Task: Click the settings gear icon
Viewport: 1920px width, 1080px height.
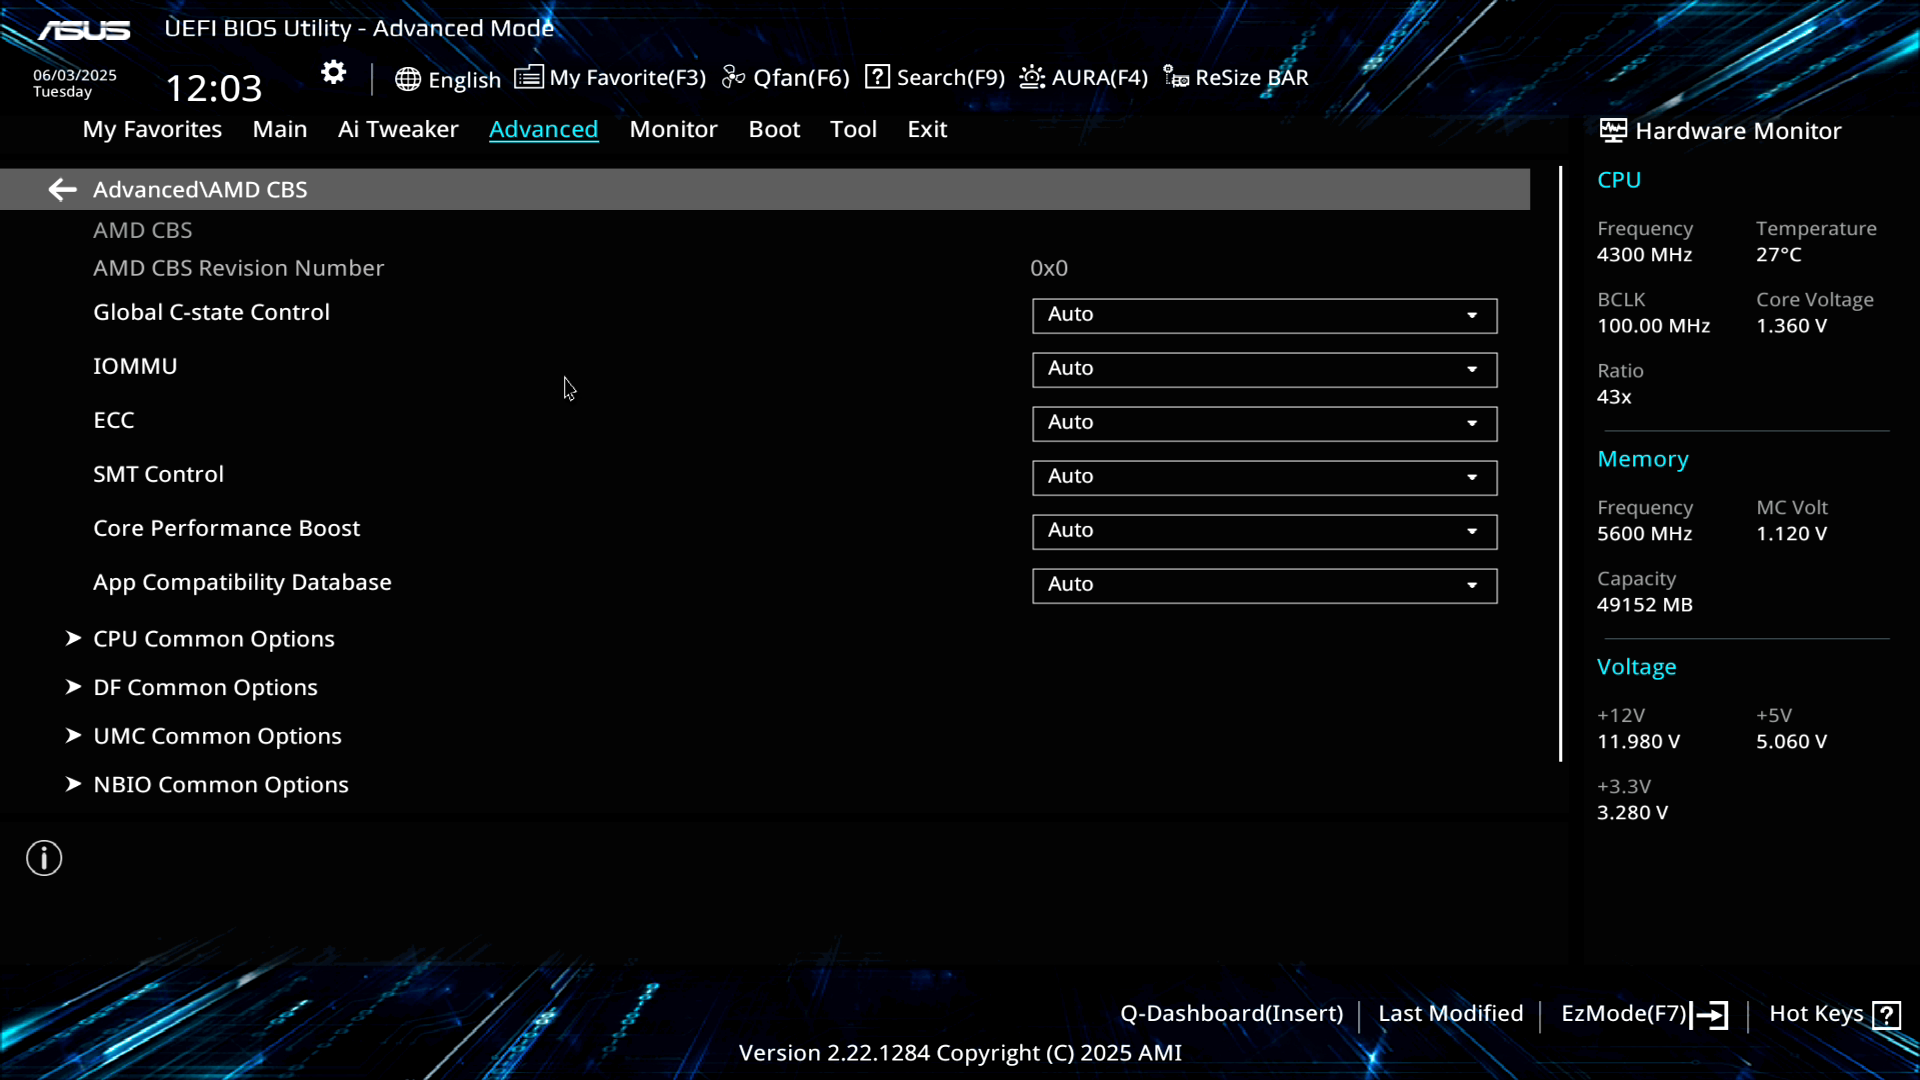Action: pos(333,73)
